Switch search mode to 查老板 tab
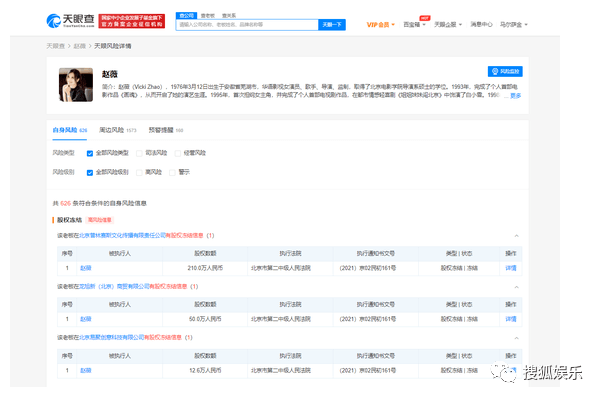 (x=208, y=16)
